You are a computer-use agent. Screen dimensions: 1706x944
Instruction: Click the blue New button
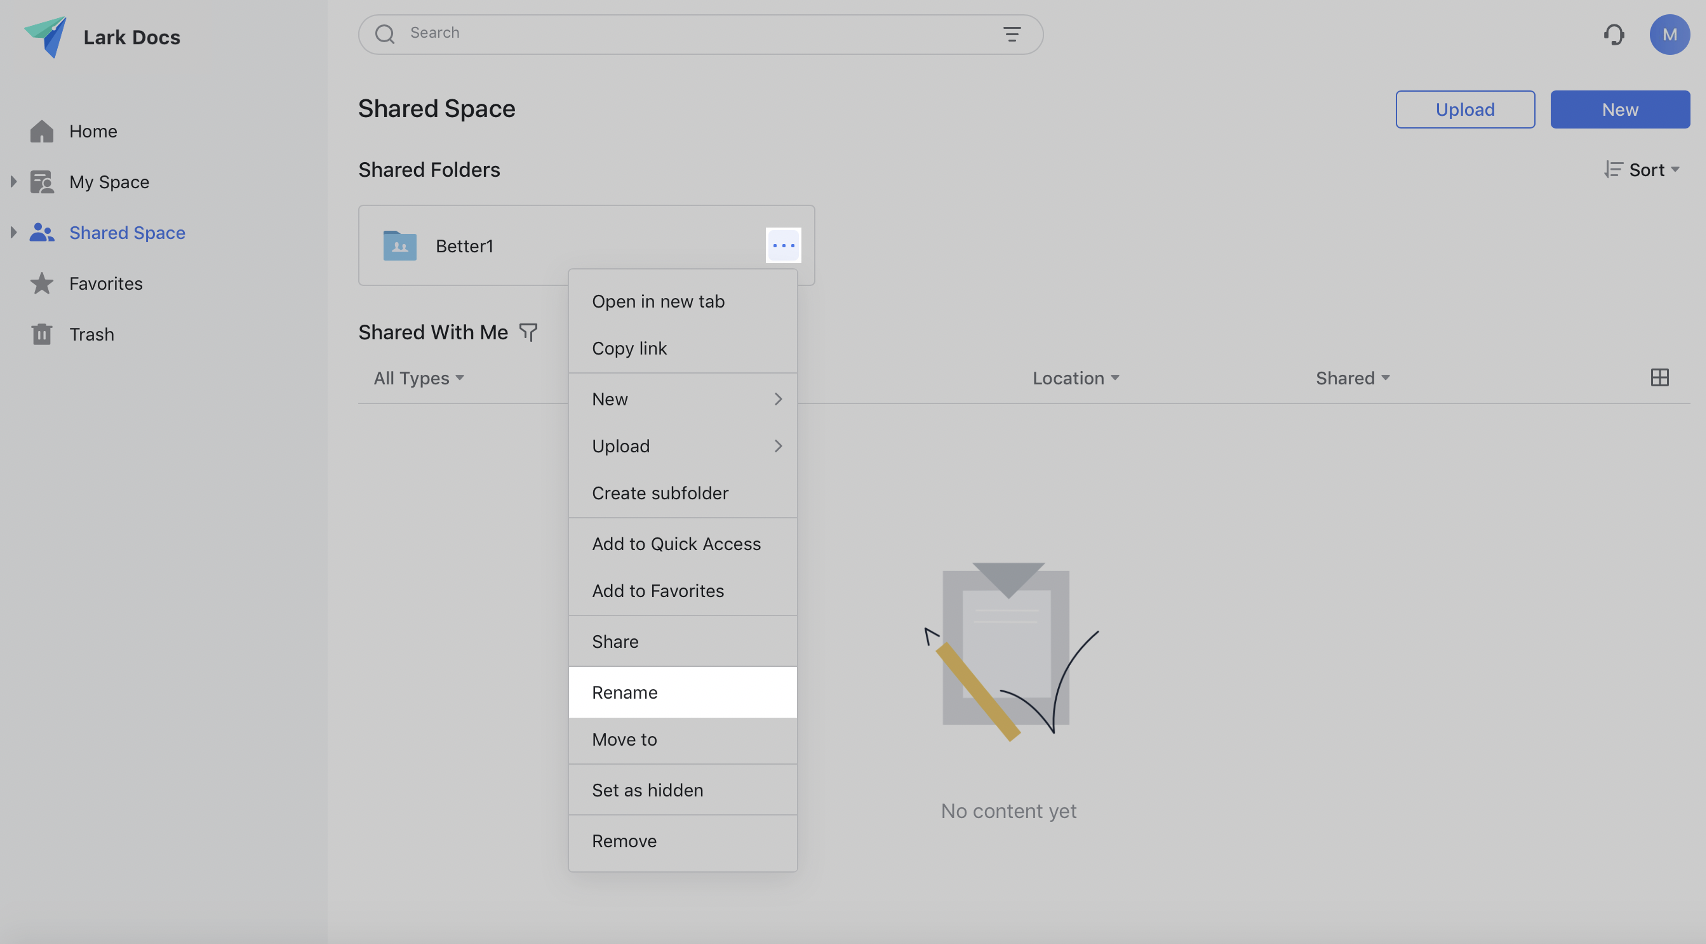coord(1619,110)
